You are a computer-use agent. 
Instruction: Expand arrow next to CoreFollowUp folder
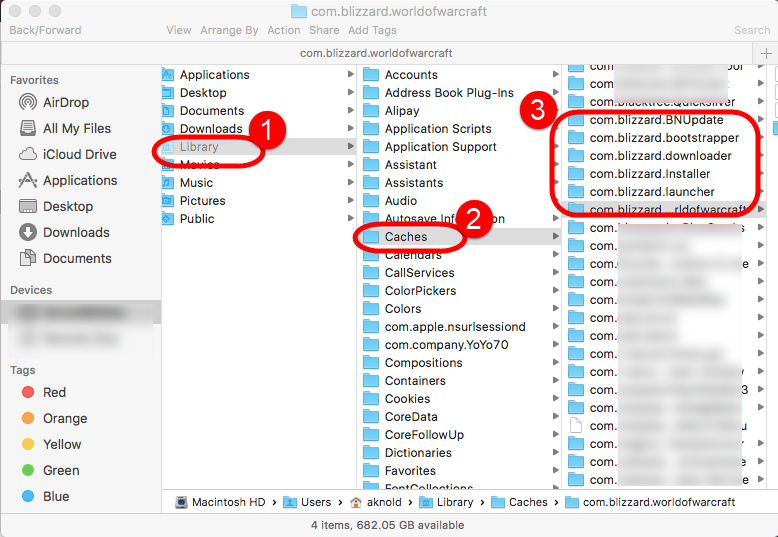(555, 434)
